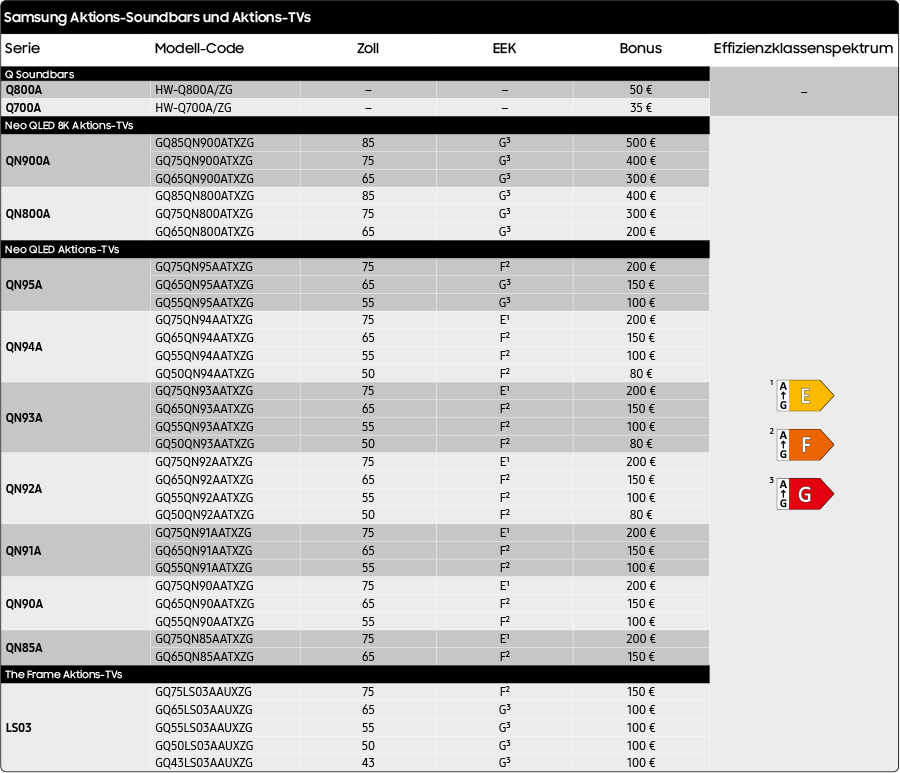Select model code GQ65QN85AATXZG

click(204, 657)
